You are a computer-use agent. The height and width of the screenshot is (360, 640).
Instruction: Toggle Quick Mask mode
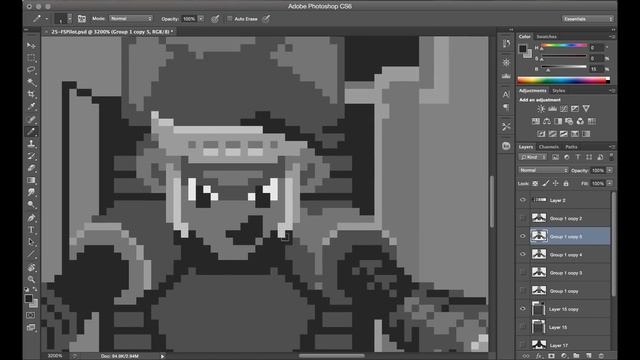[31, 315]
